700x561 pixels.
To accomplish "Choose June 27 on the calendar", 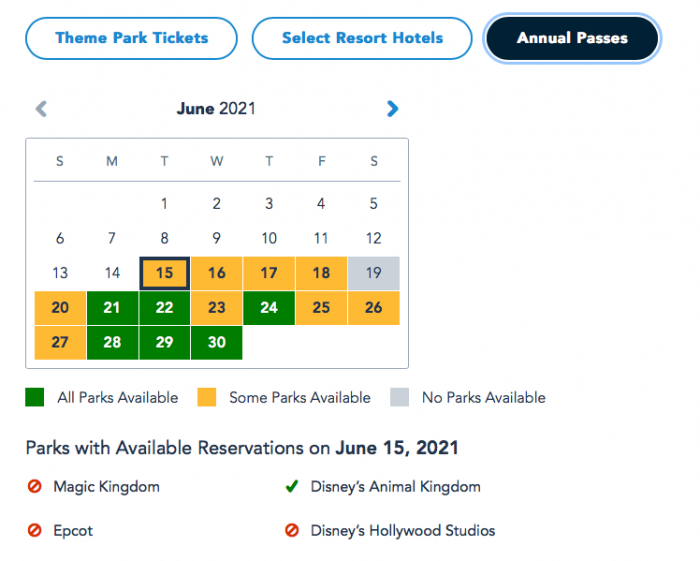I will pyautogui.click(x=60, y=342).
